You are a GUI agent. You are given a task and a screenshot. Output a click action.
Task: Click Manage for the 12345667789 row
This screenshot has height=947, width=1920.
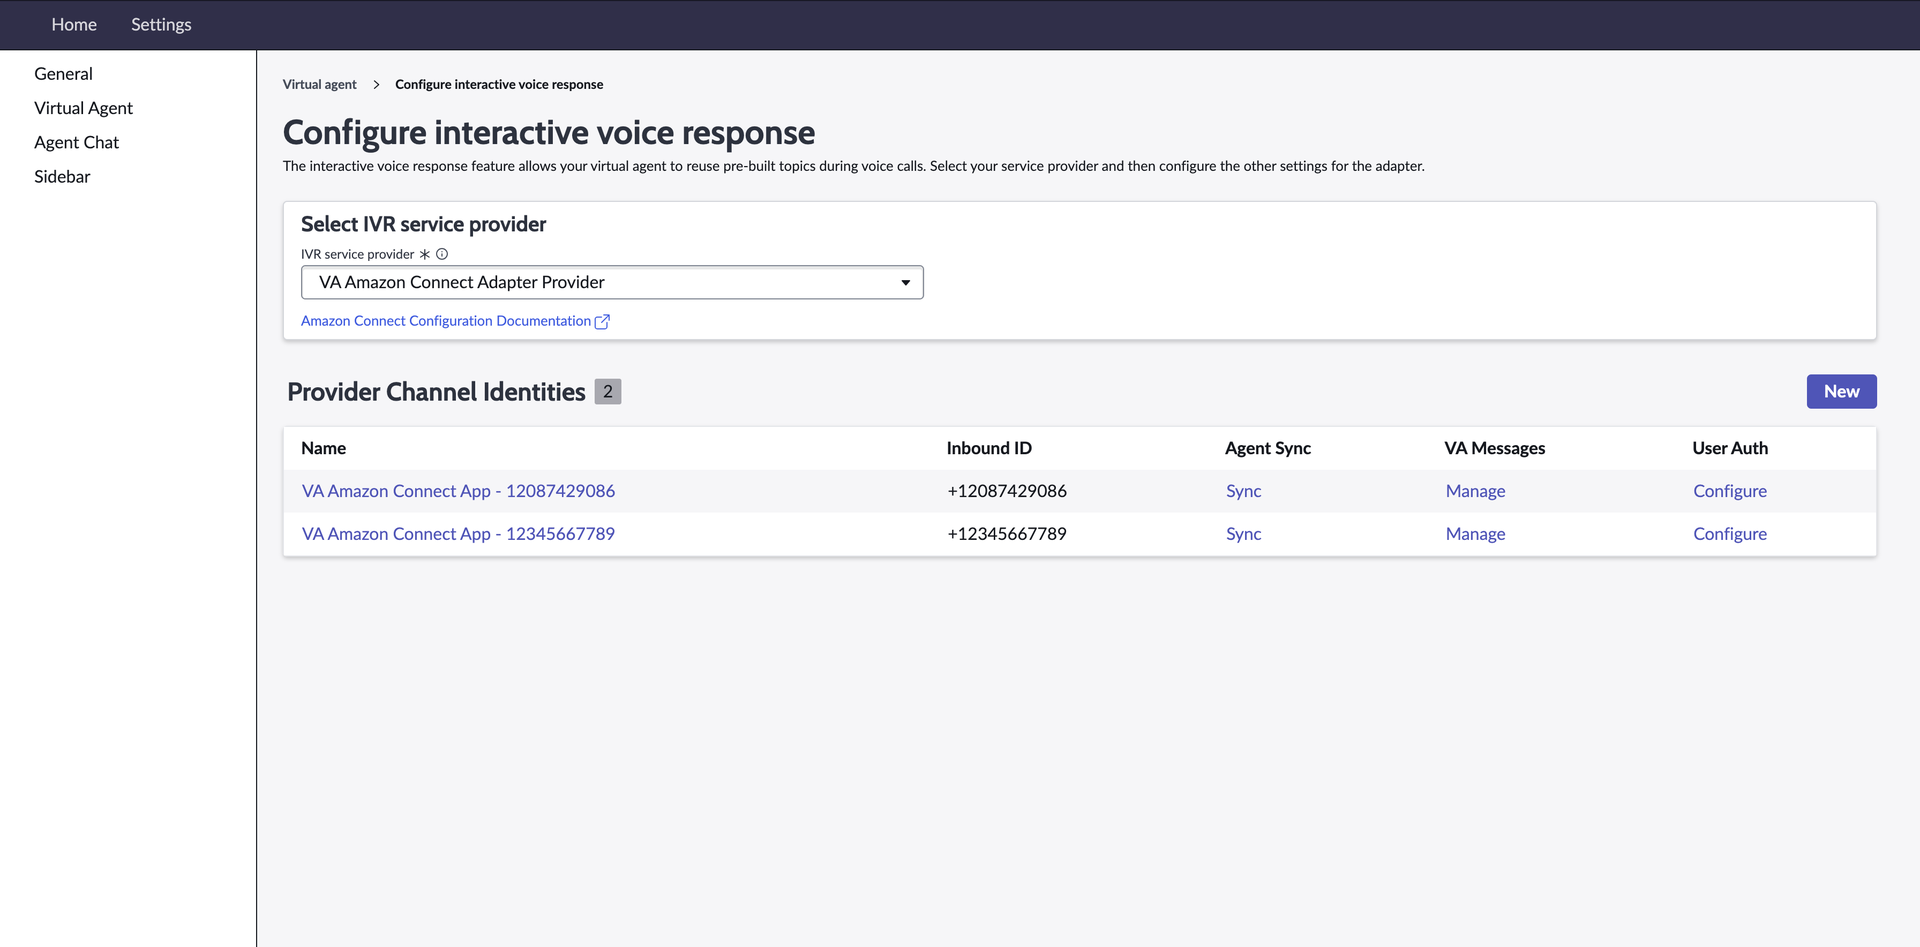coord(1475,534)
